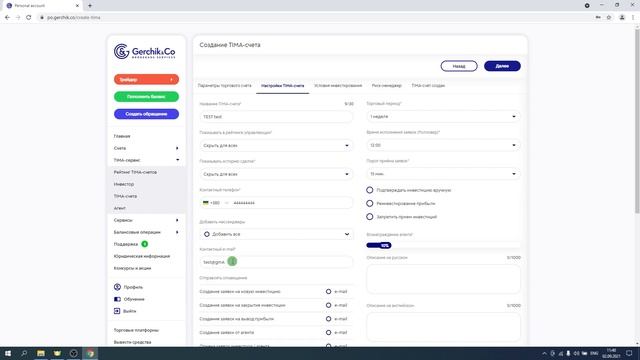This screenshot has width=640, height=360.
Task: Open 'Порог приёма заявок' dropdown showing 15 мин
Action: click(443, 174)
